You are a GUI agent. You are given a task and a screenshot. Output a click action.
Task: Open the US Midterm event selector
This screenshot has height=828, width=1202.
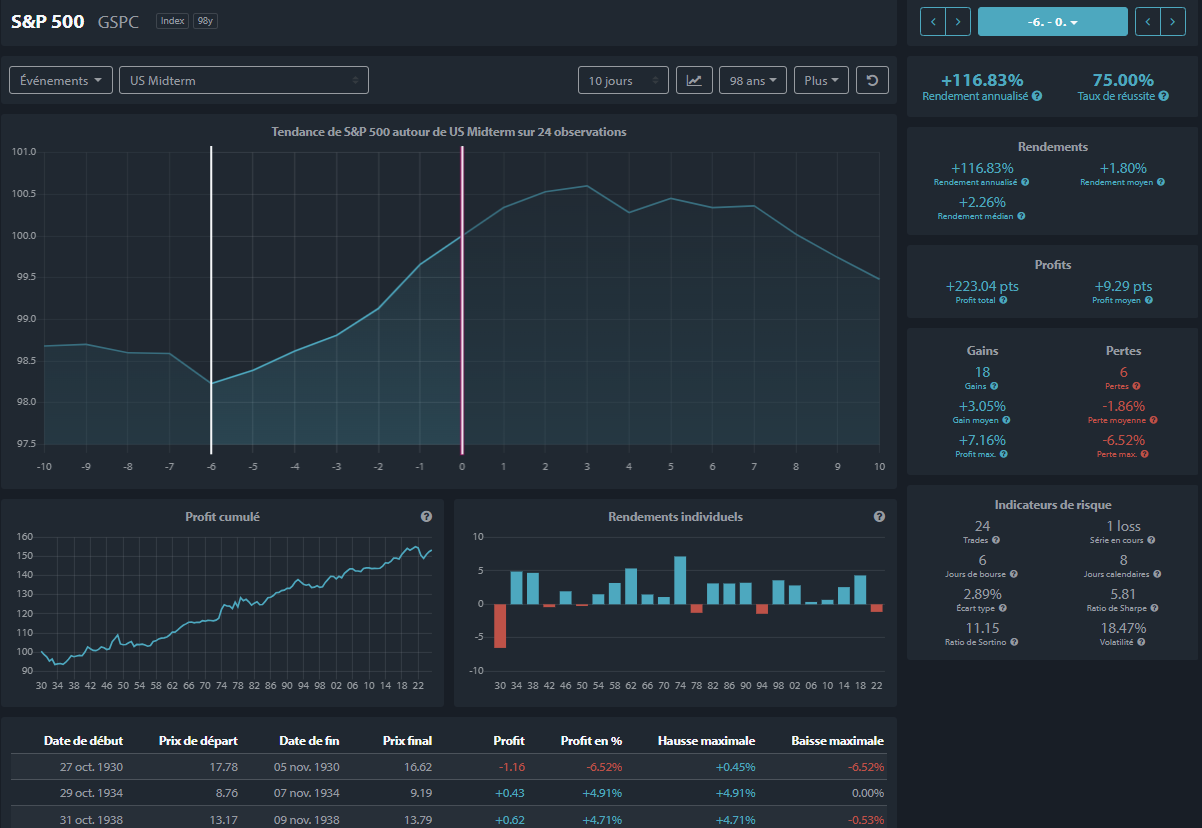click(x=244, y=80)
